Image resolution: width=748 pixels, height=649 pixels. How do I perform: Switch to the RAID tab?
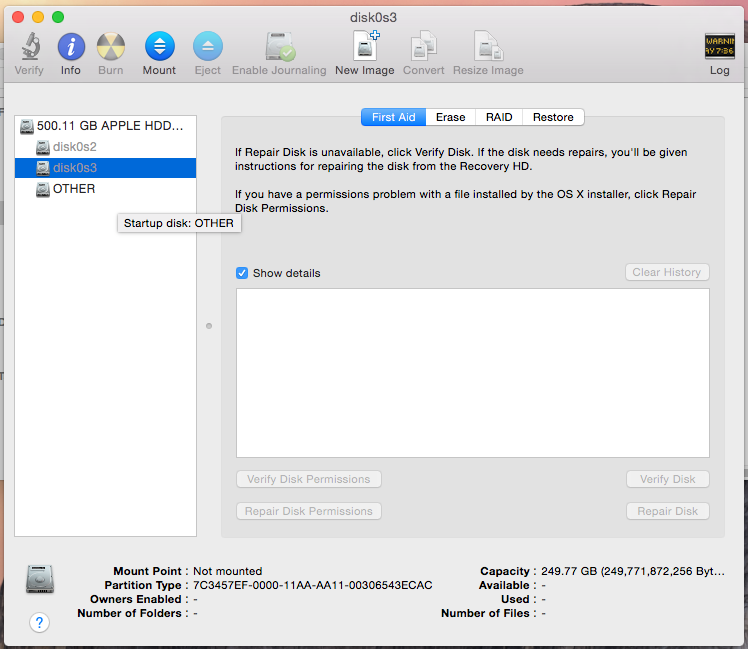point(499,117)
